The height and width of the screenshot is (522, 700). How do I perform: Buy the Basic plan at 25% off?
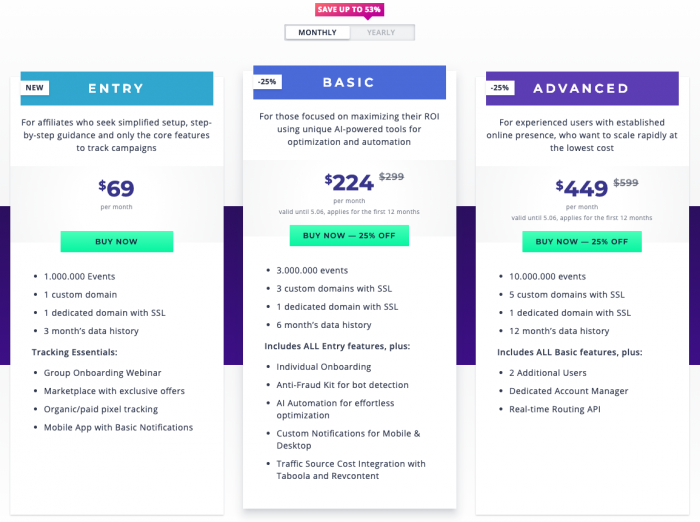click(x=349, y=235)
